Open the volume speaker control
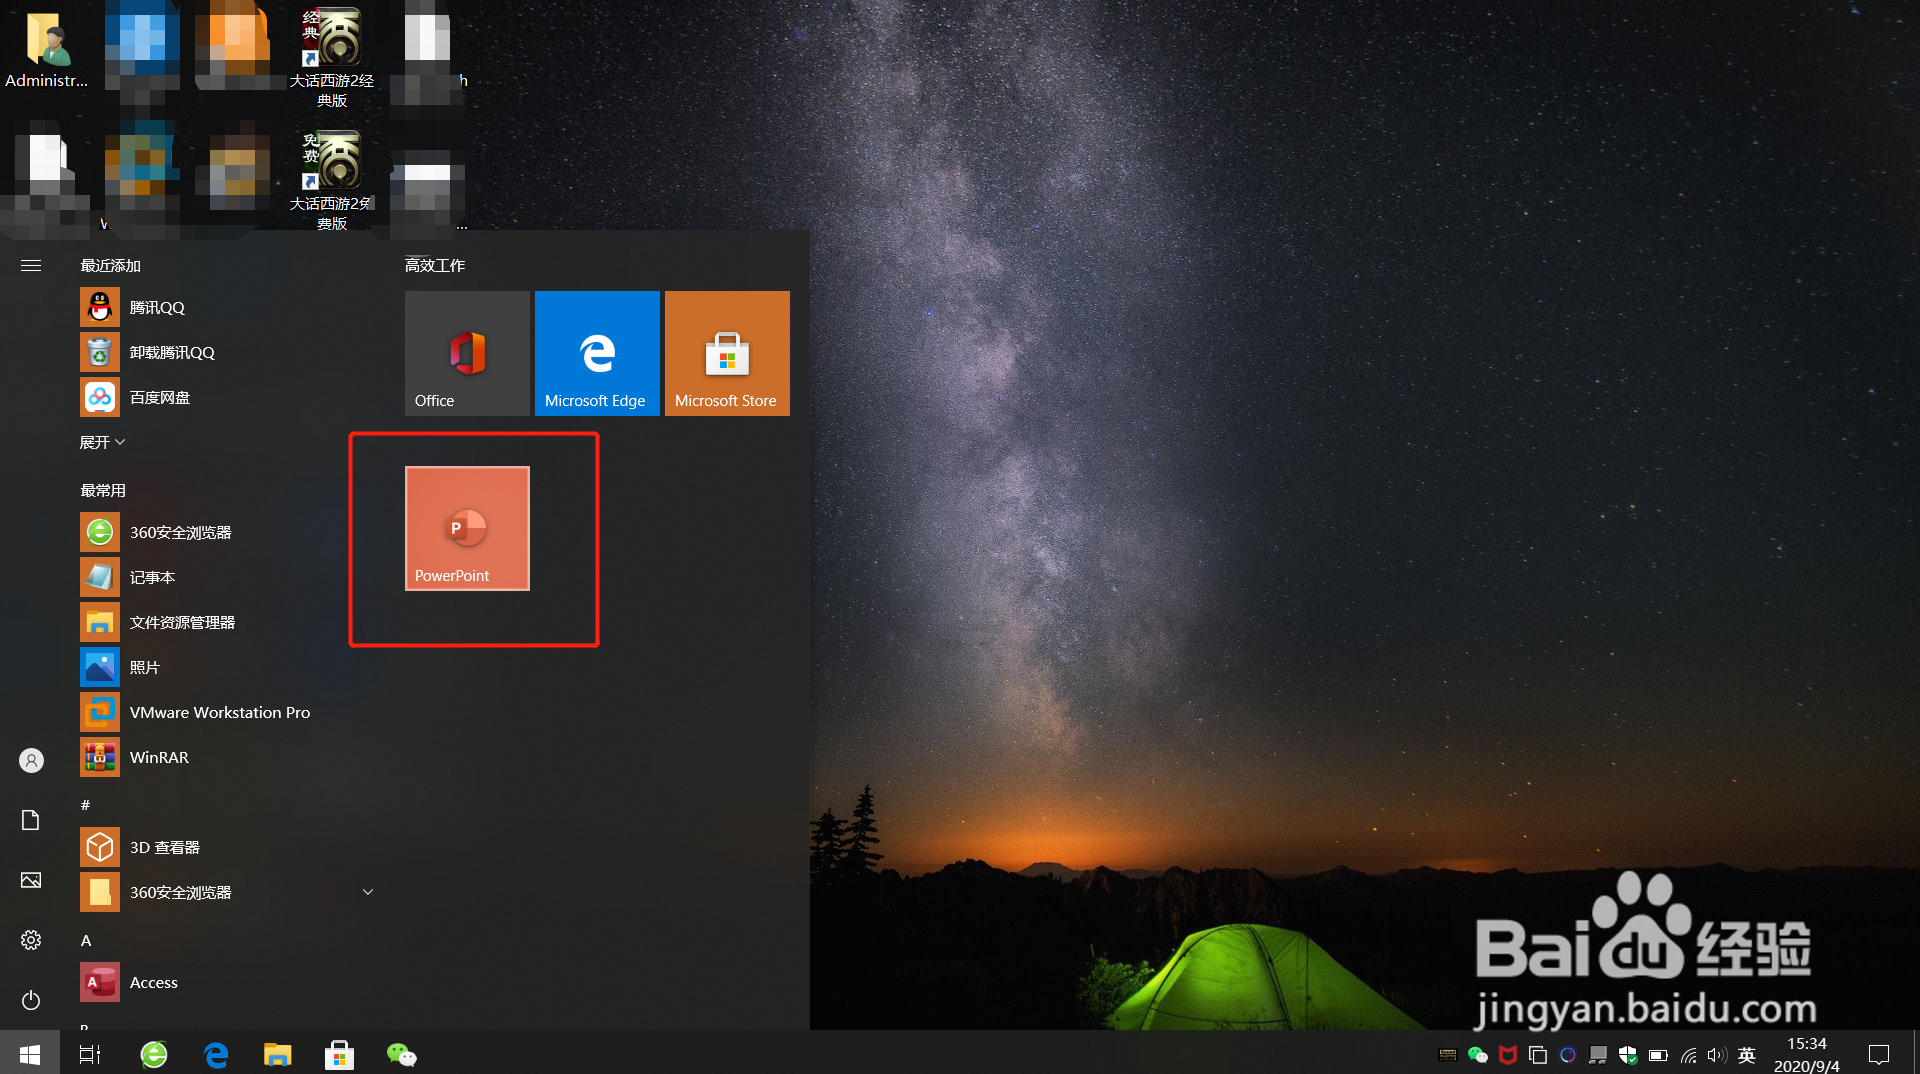This screenshot has height=1074, width=1920. [x=1717, y=1055]
